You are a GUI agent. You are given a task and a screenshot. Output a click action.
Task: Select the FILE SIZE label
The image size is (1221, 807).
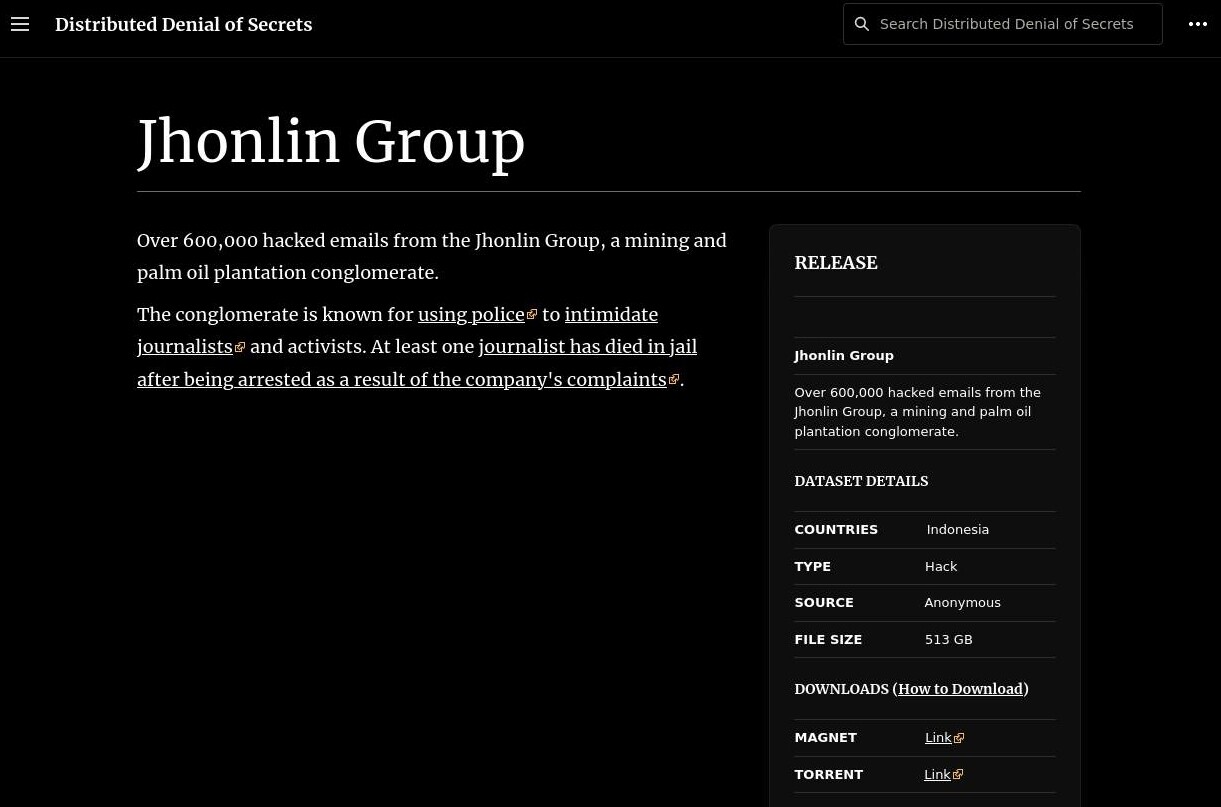point(828,640)
